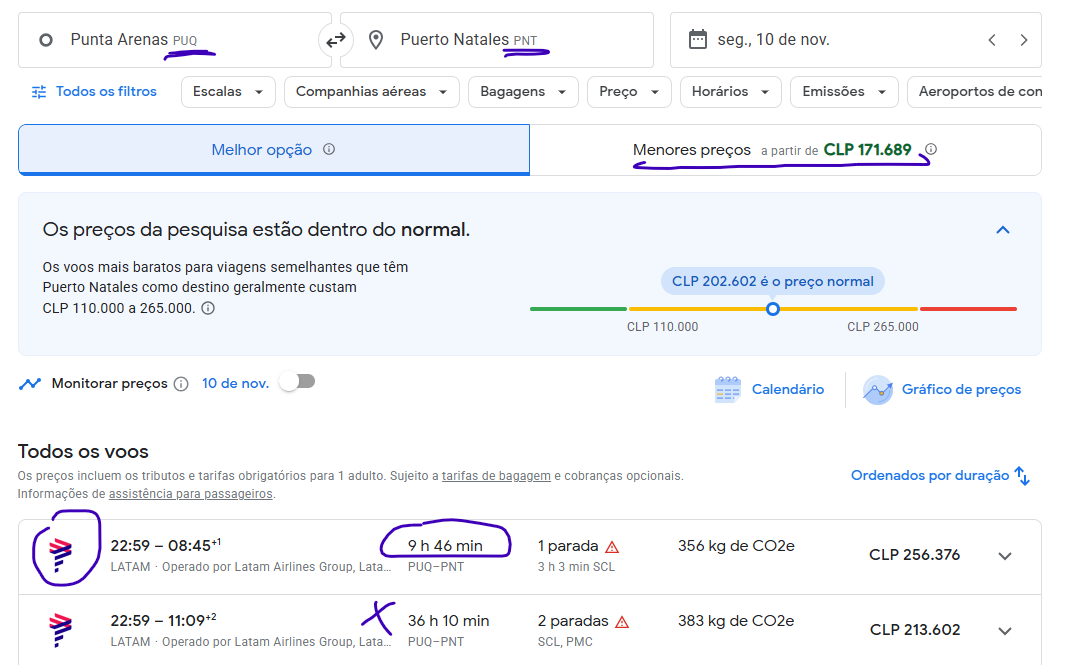
Task: Open the tarifas de bagagem link
Action: [496, 476]
